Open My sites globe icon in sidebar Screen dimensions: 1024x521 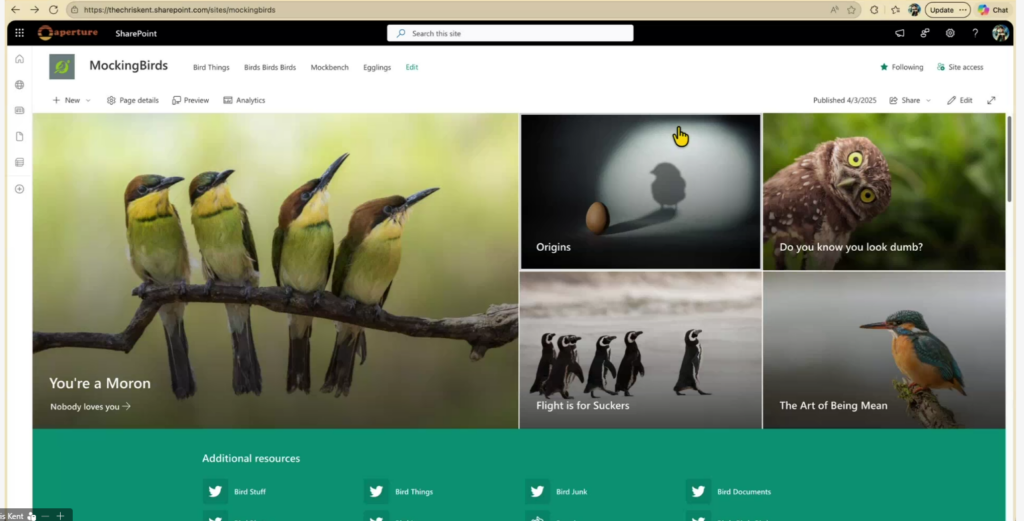pyautogui.click(x=19, y=85)
